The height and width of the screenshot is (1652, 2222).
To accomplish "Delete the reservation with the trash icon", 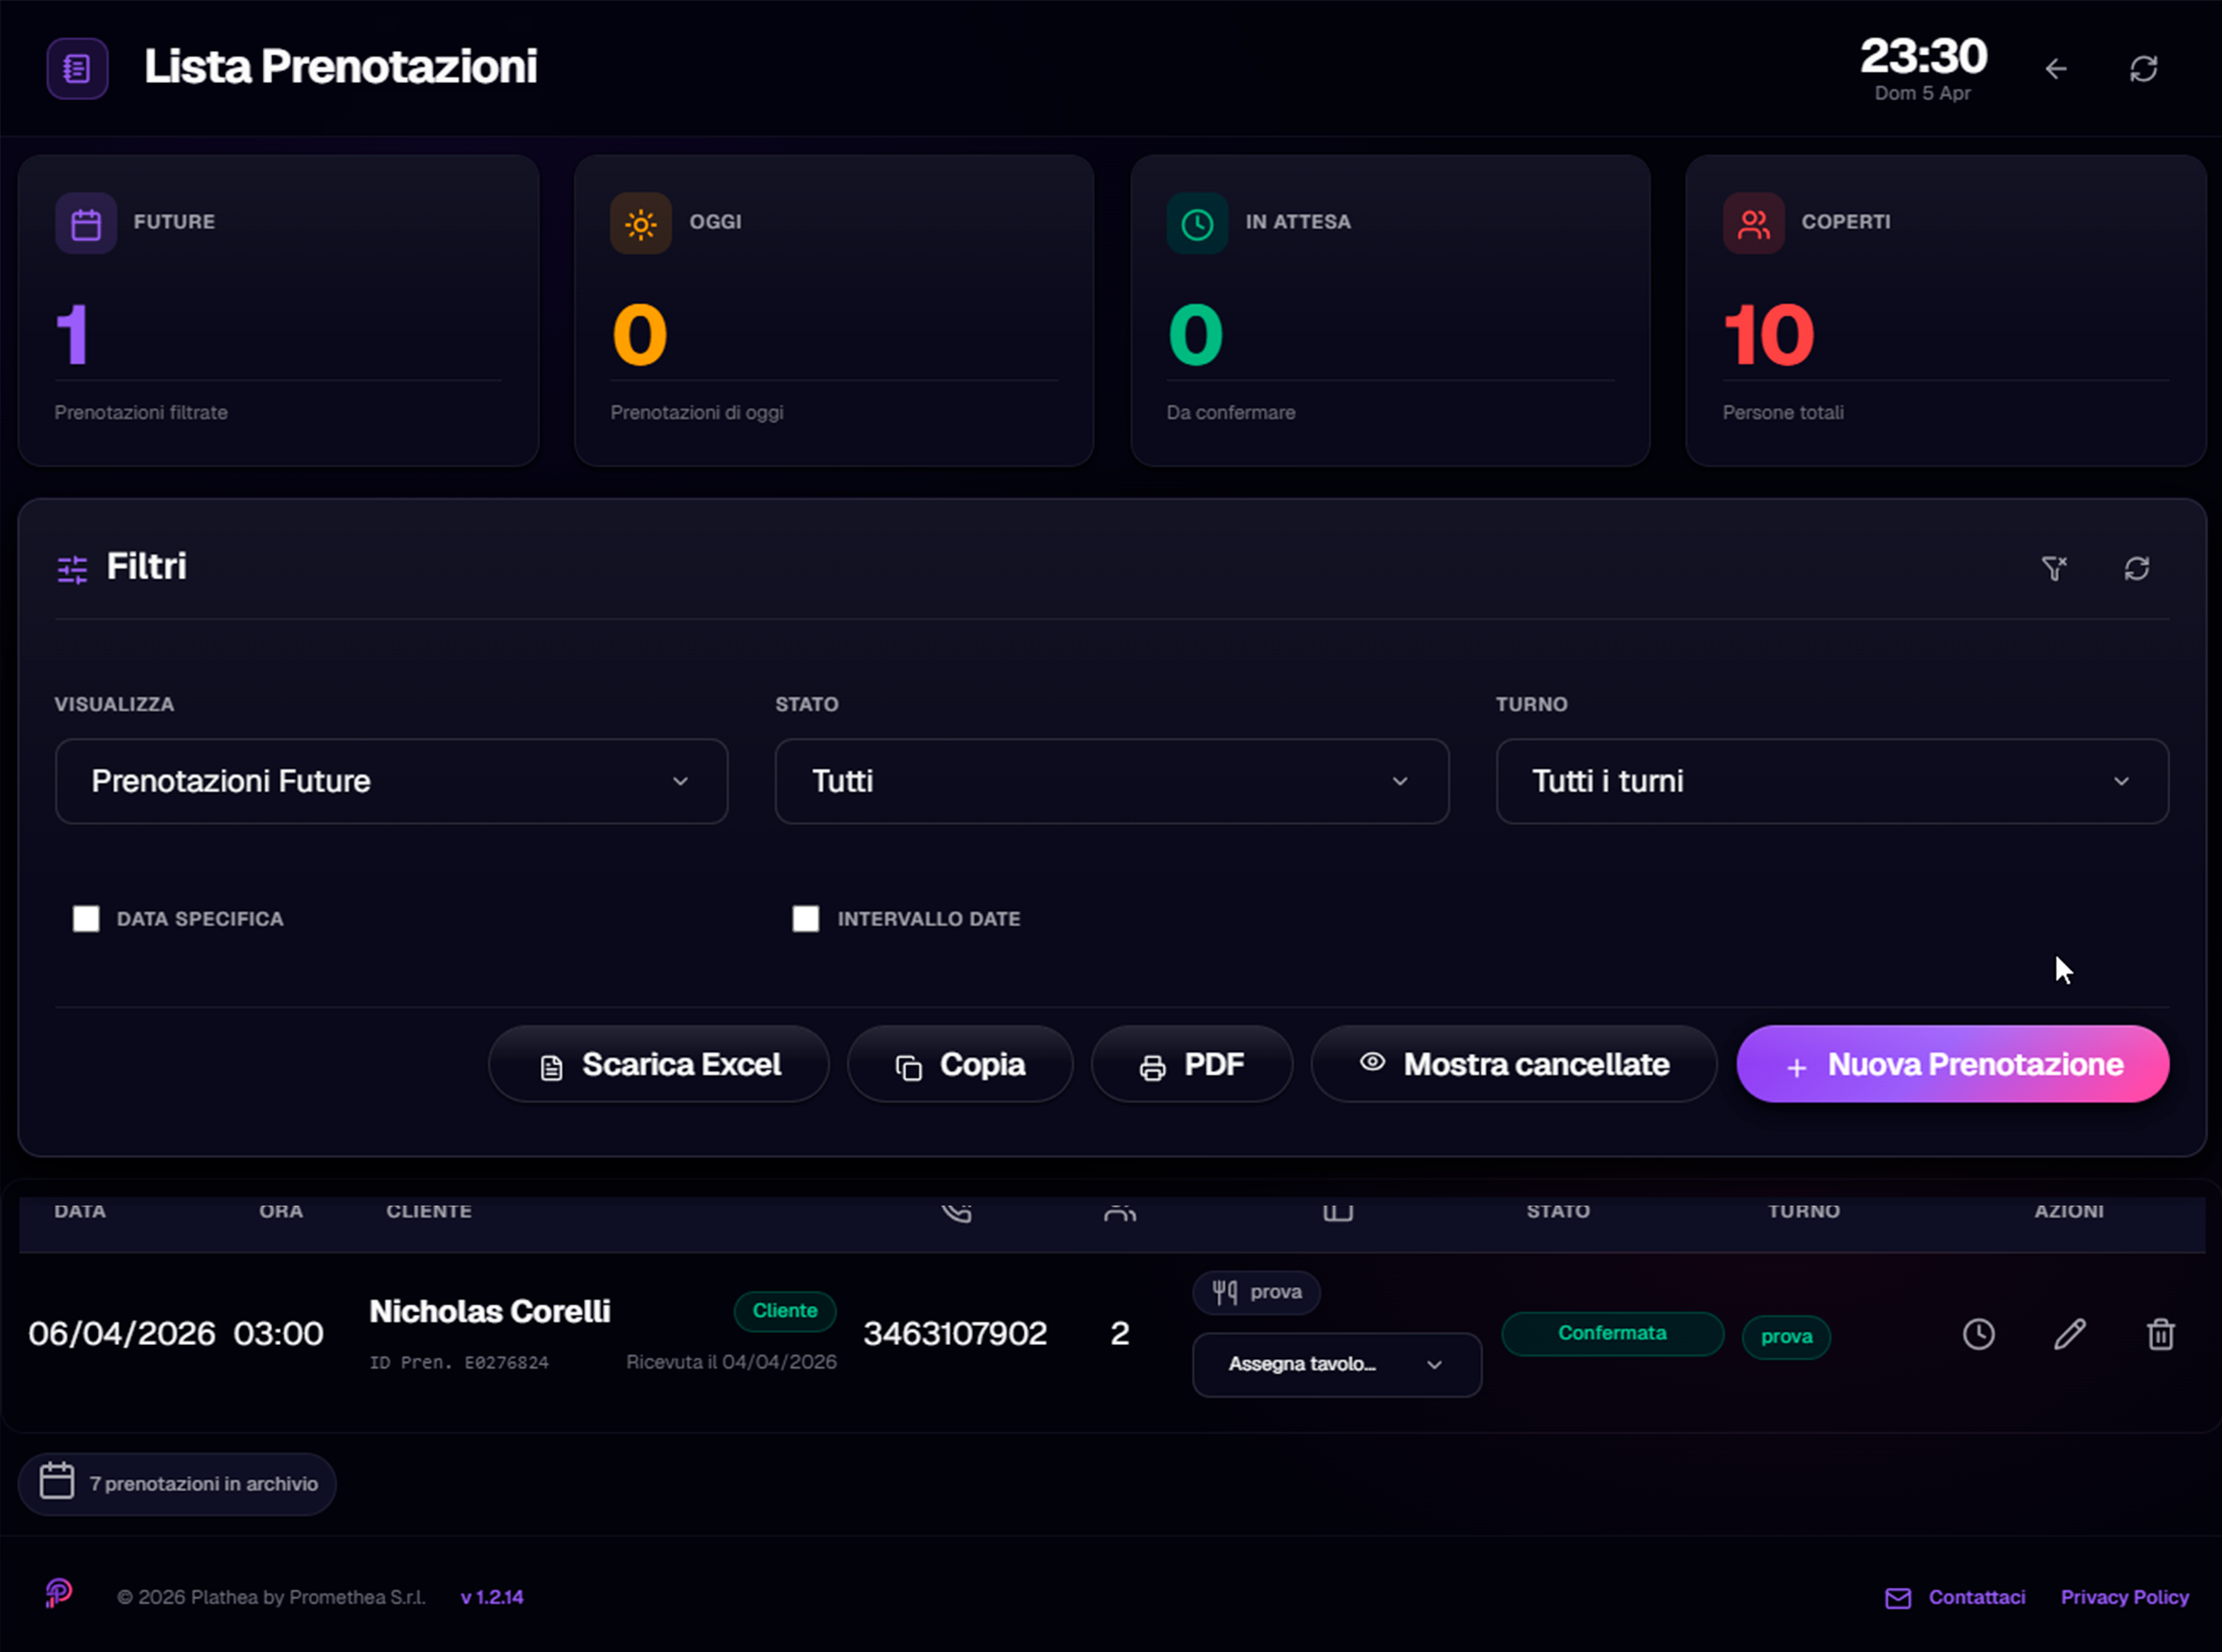I will pyautogui.click(x=2160, y=1334).
